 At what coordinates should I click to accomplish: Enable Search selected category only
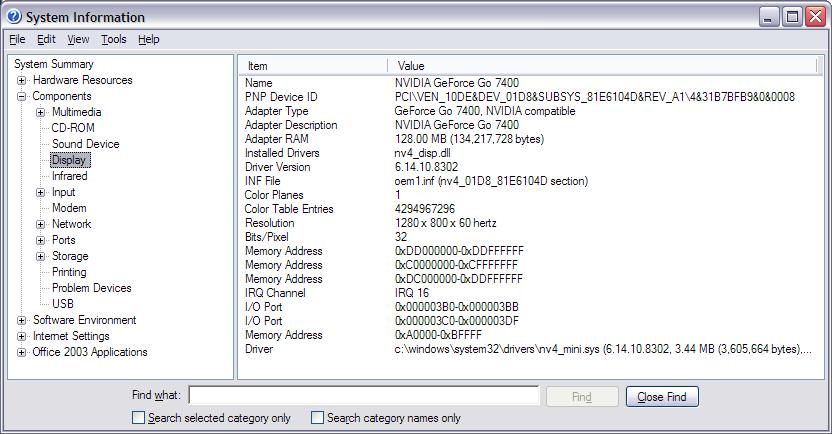[x=138, y=418]
